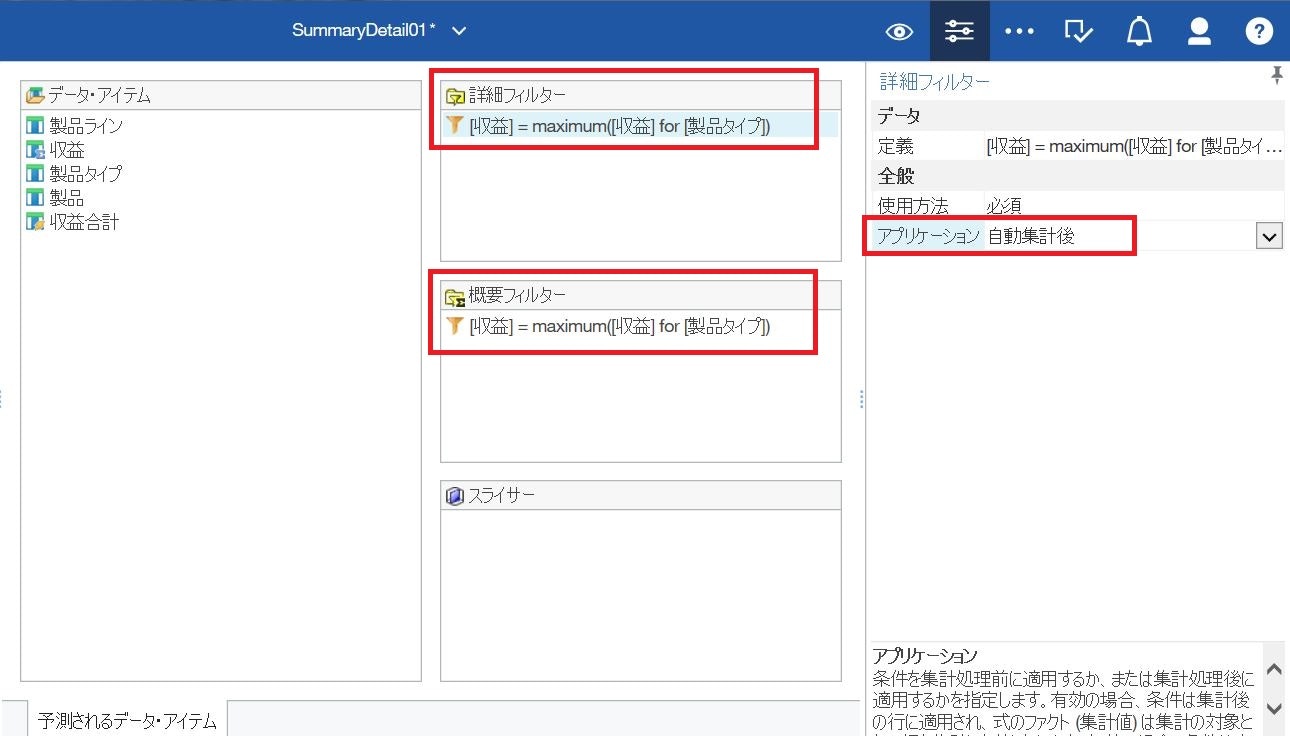Pin the properties pane with pushpin icon
Screen dimensions: 1290x736
1276,76
